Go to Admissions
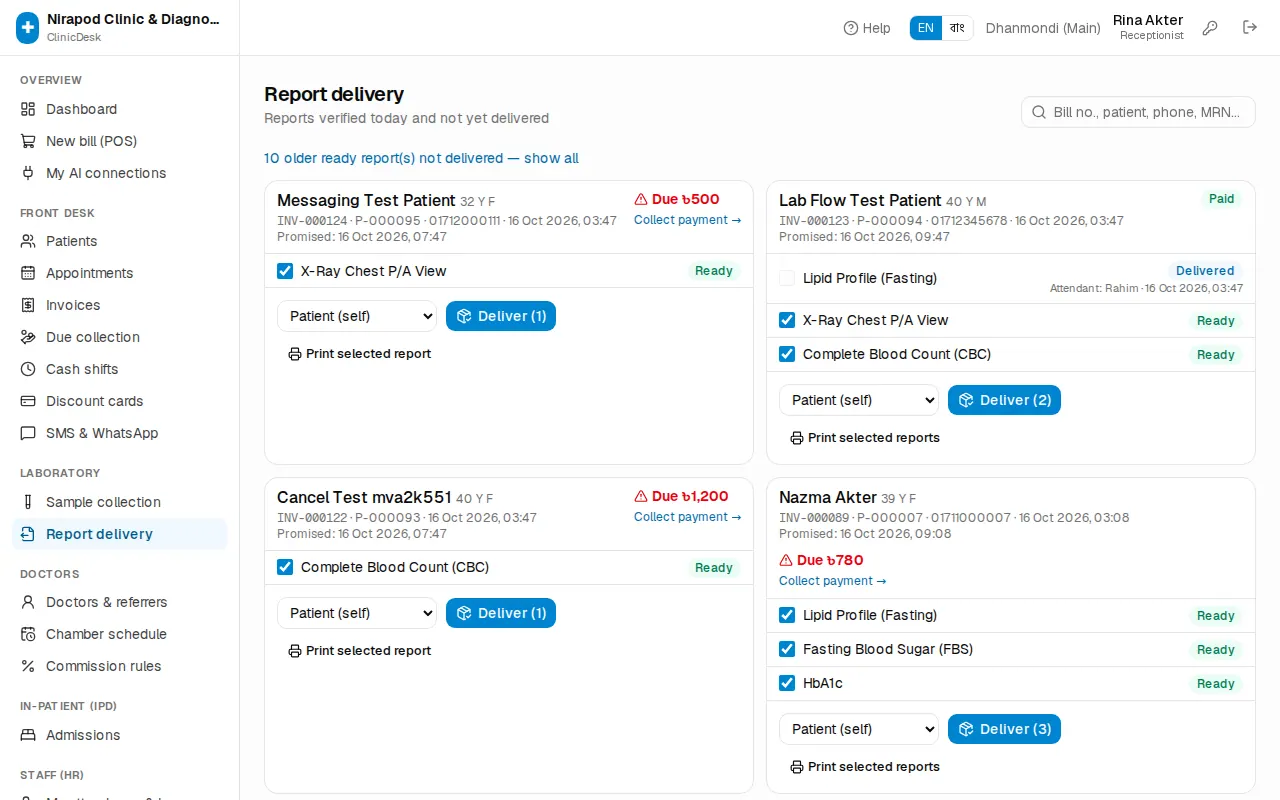 click(x=120, y=735)
